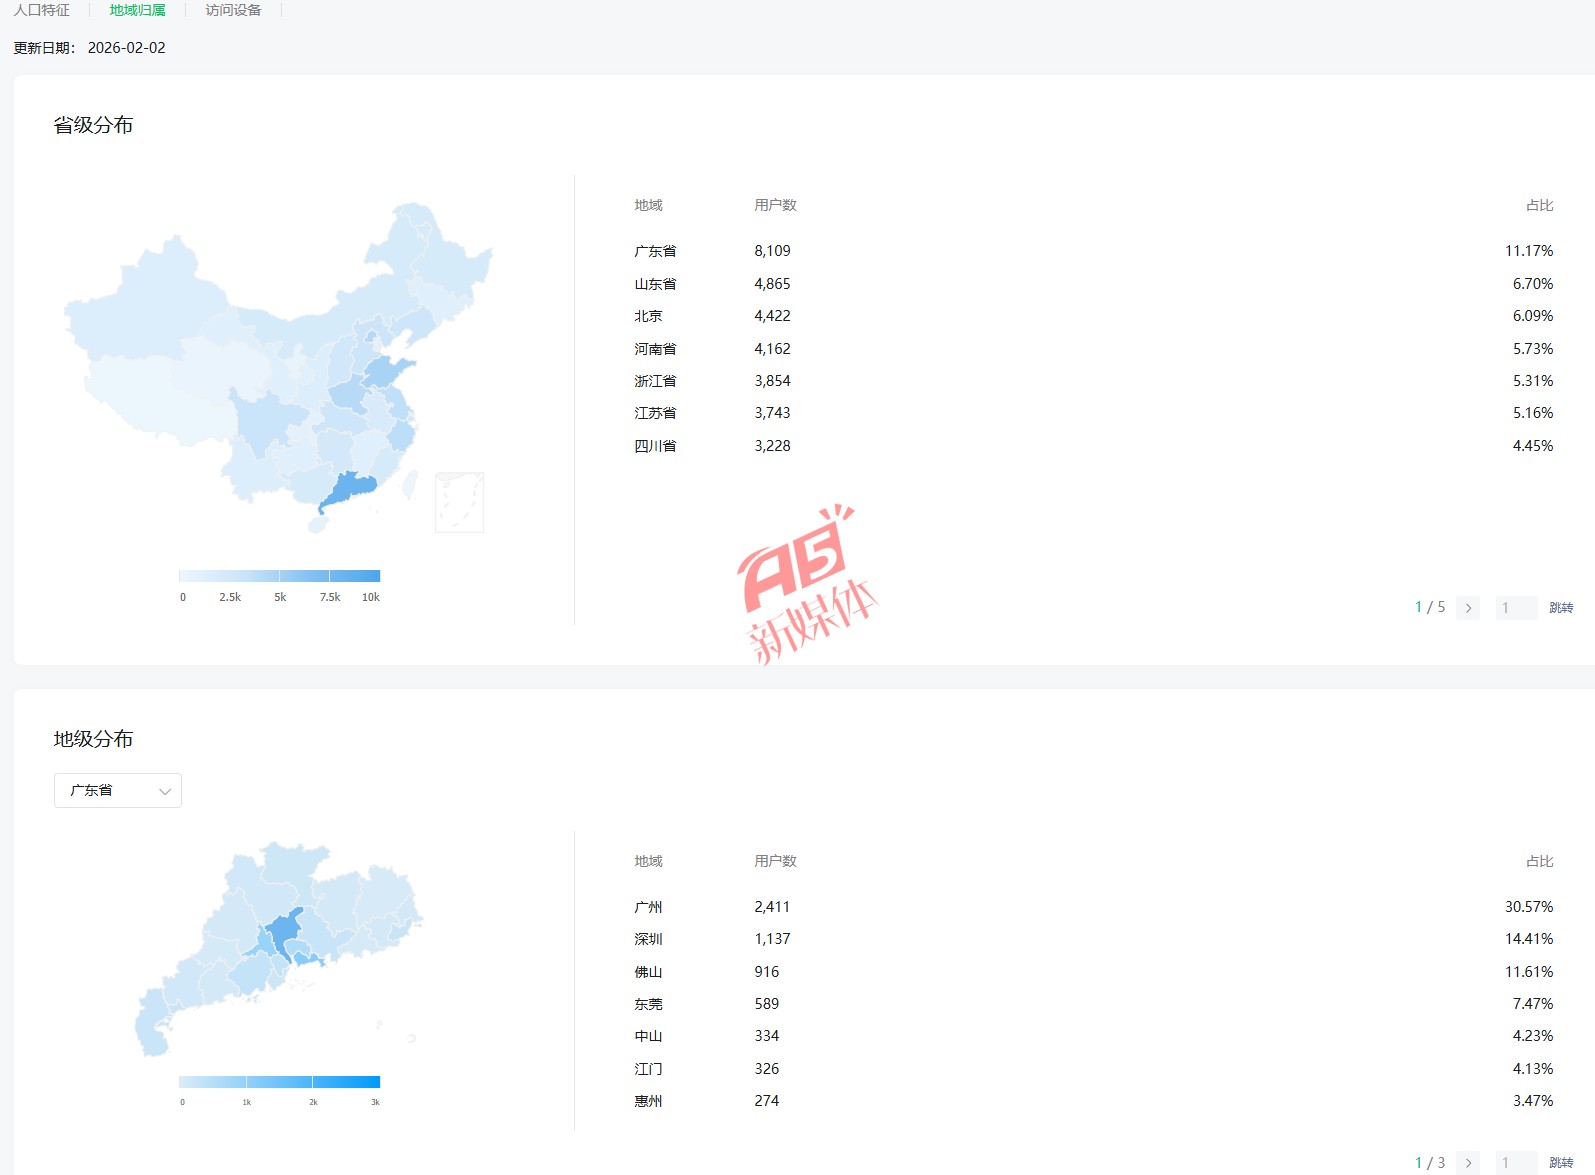
Task: Click the province map color legend bar
Action: [279, 576]
